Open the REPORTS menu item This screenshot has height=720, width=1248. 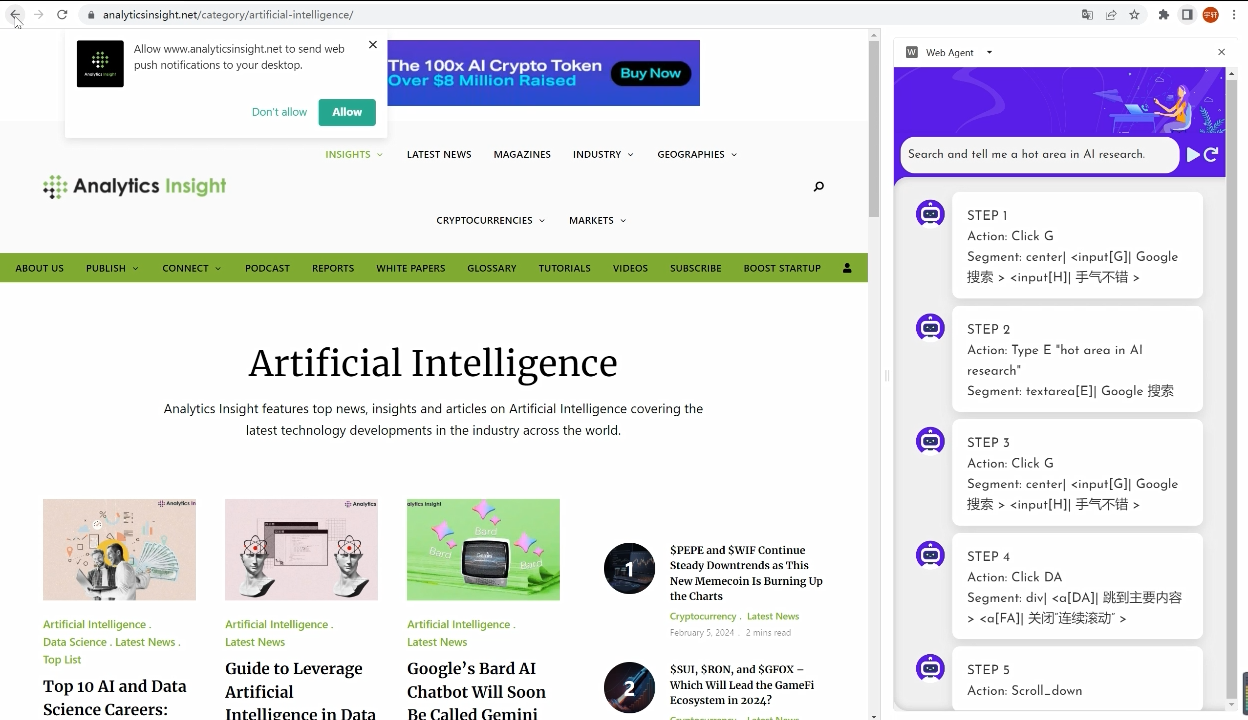click(x=333, y=268)
